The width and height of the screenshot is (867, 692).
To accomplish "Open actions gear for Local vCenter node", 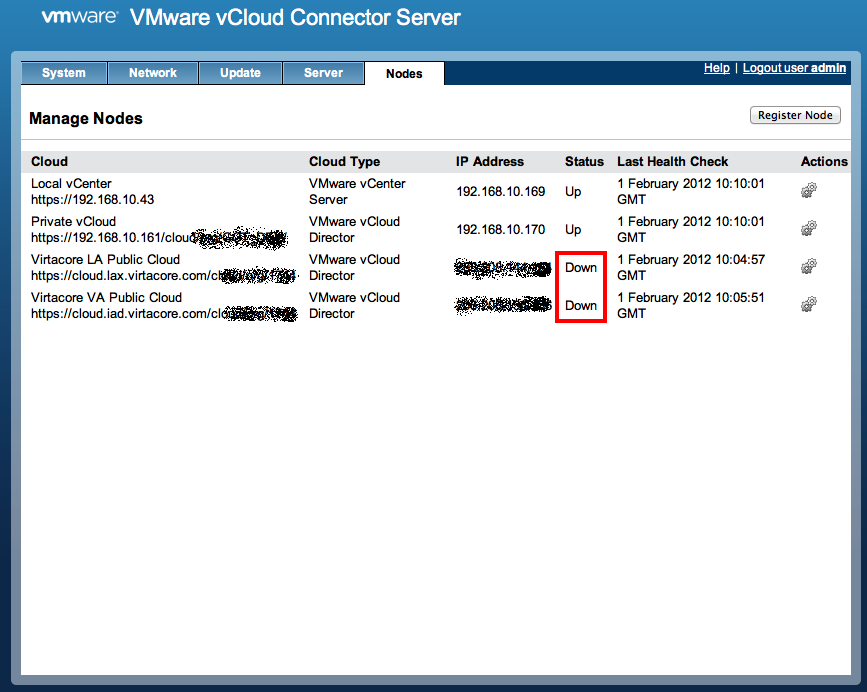I will [809, 191].
